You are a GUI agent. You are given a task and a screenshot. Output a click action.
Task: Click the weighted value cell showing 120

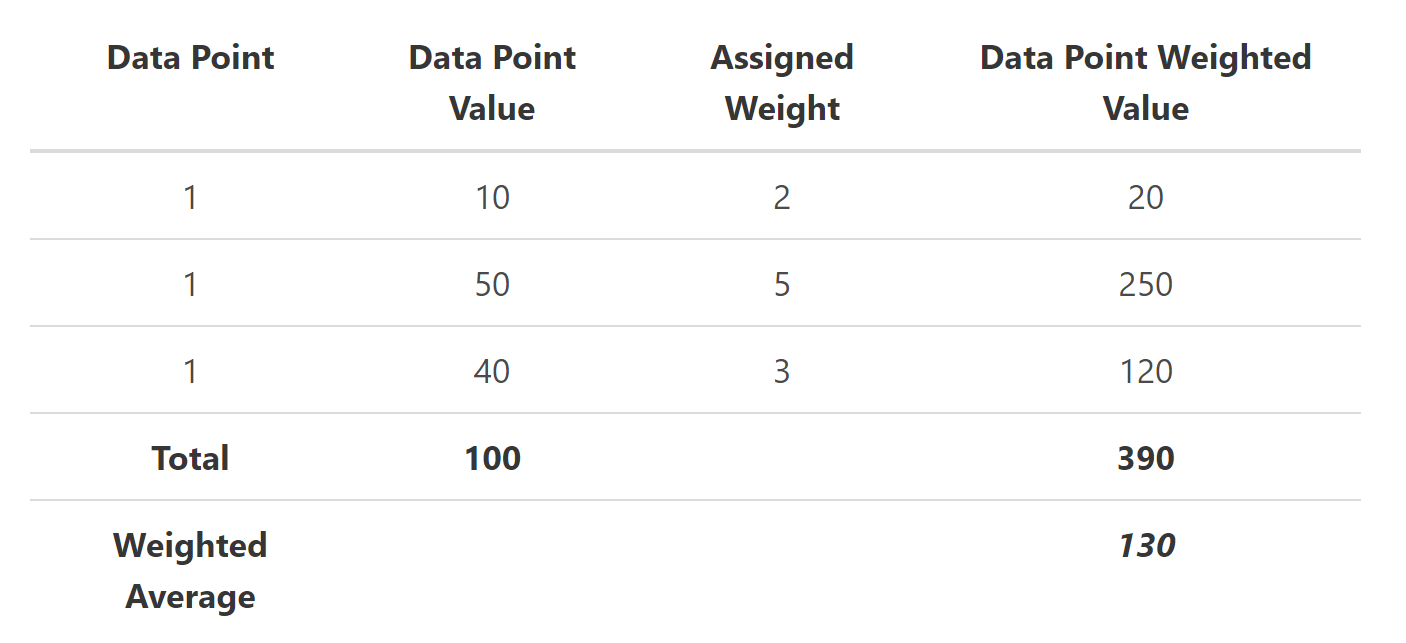click(x=1145, y=372)
